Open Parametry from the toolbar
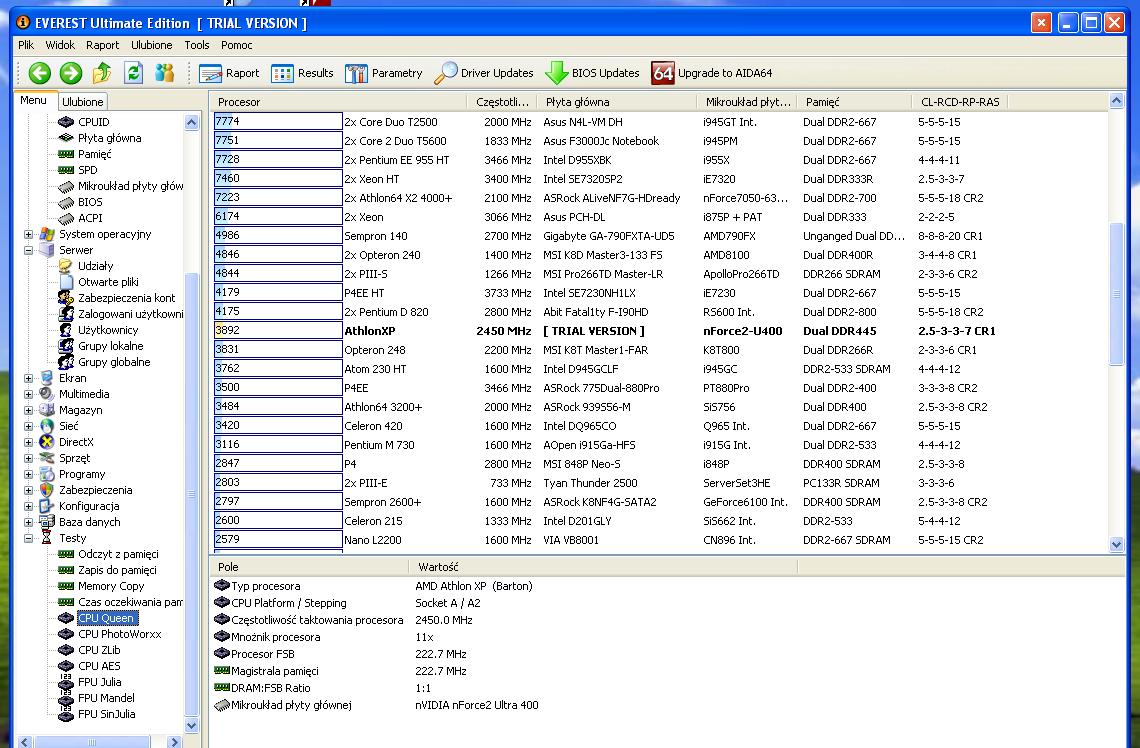The image size is (1140, 748). click(x=383, y=73)
